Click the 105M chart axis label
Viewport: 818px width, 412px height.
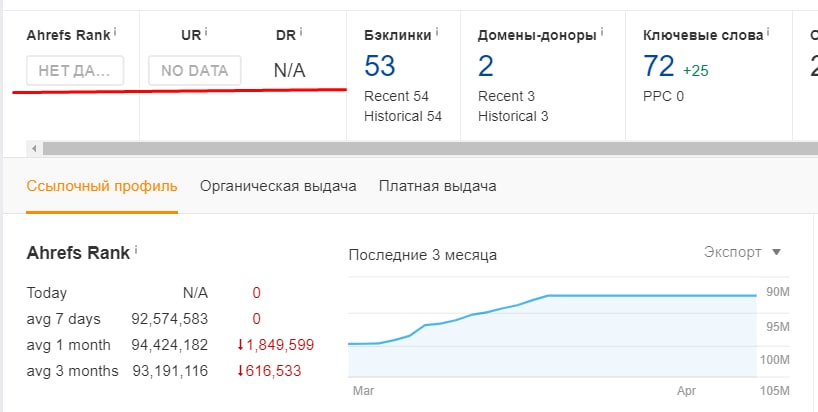point(775,391)
